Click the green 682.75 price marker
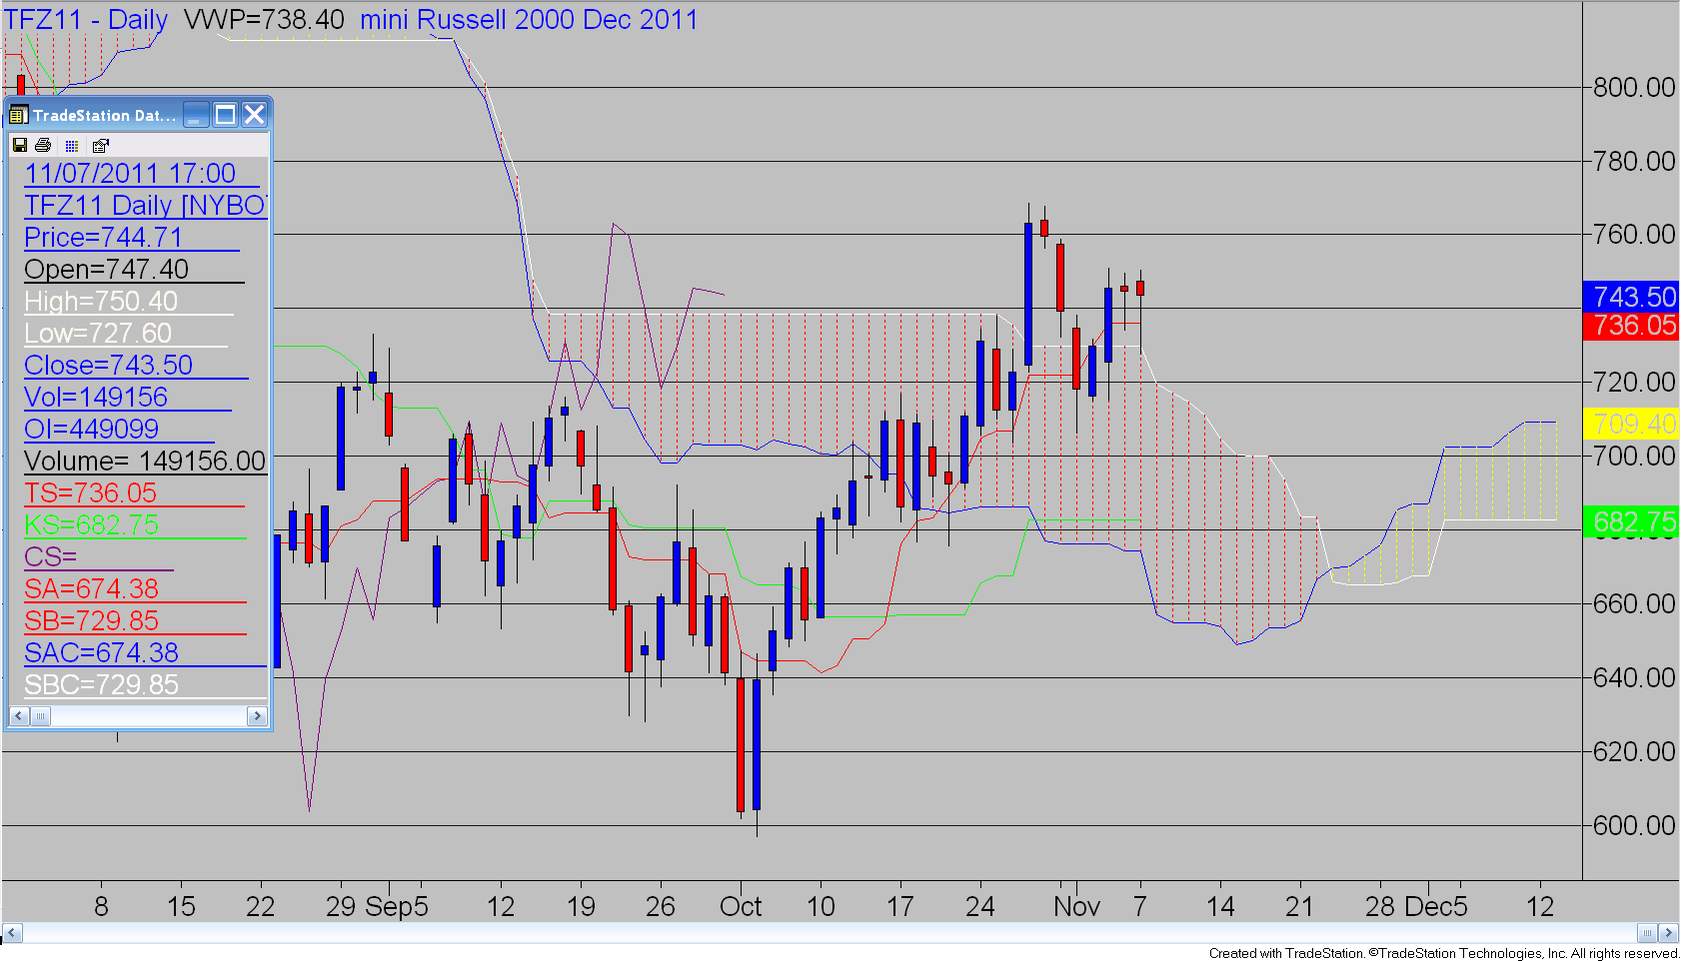1681x961 pixels. [1633, 522]
